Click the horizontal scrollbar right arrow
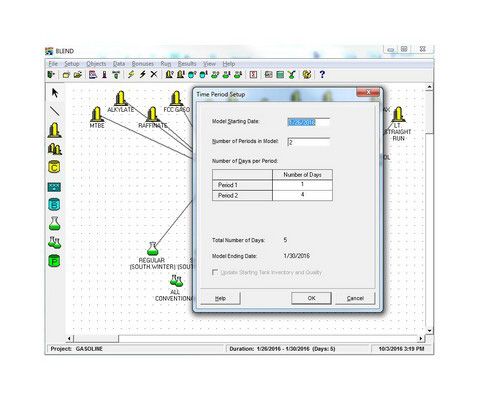 421,339
